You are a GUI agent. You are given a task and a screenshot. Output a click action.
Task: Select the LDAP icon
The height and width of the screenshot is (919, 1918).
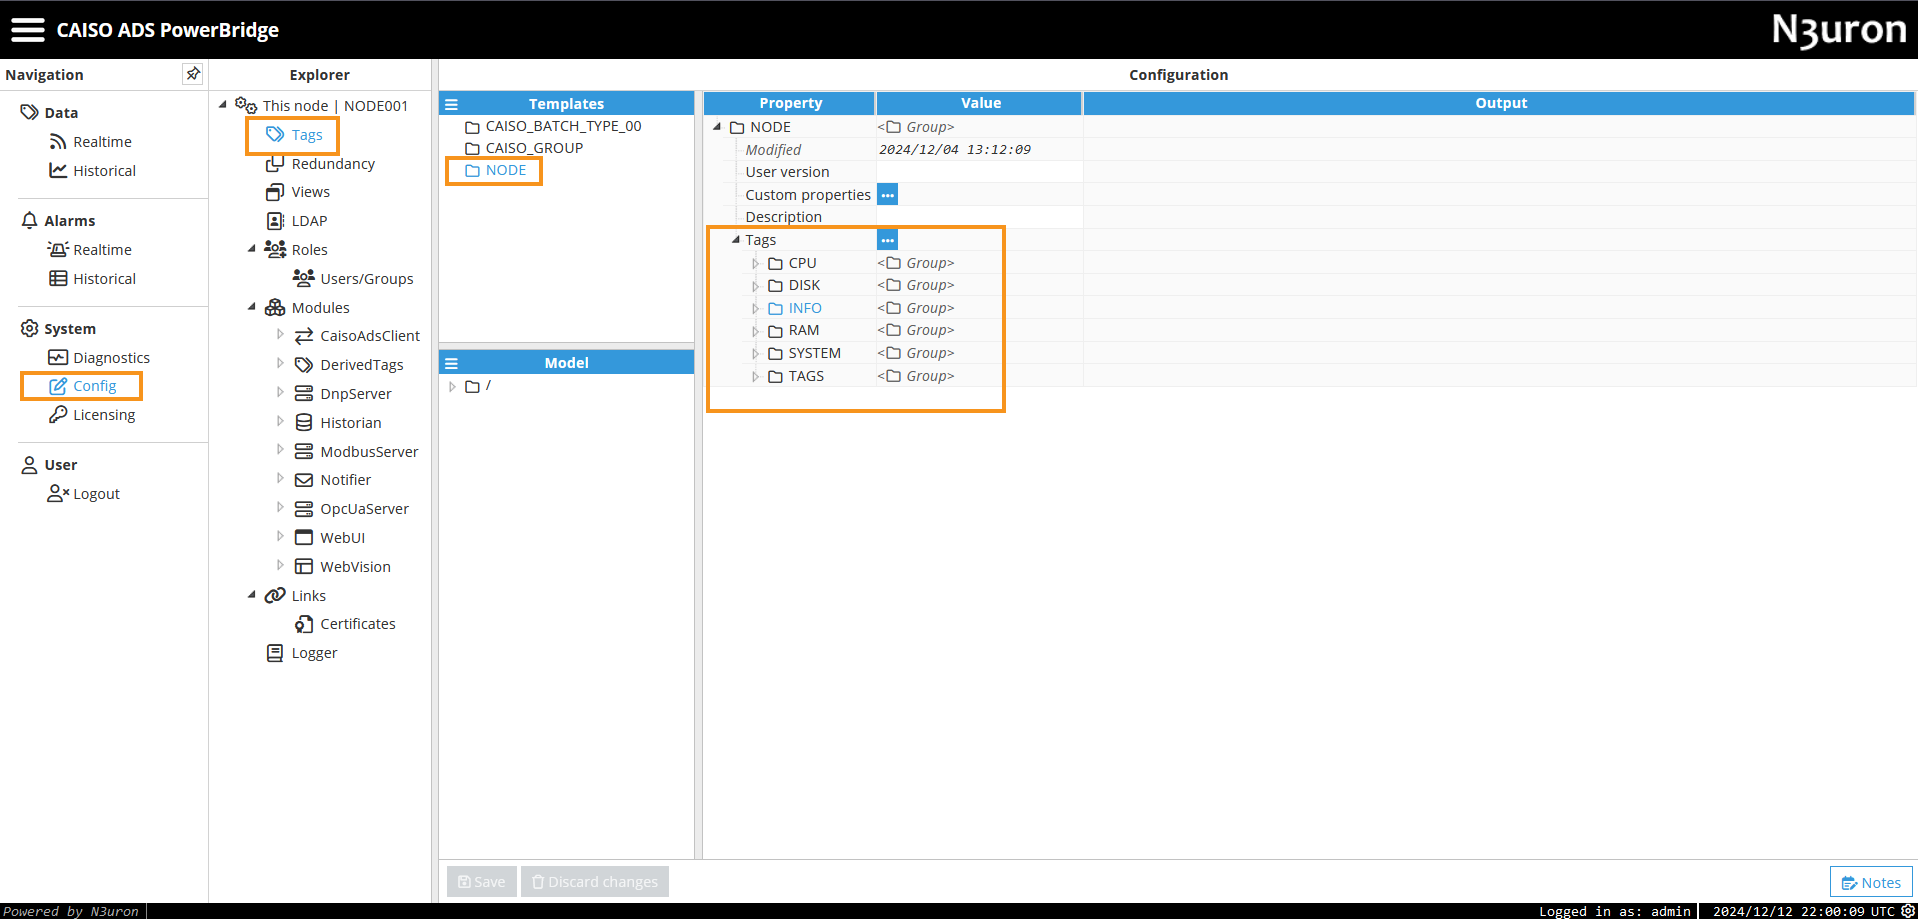(275, 221)
